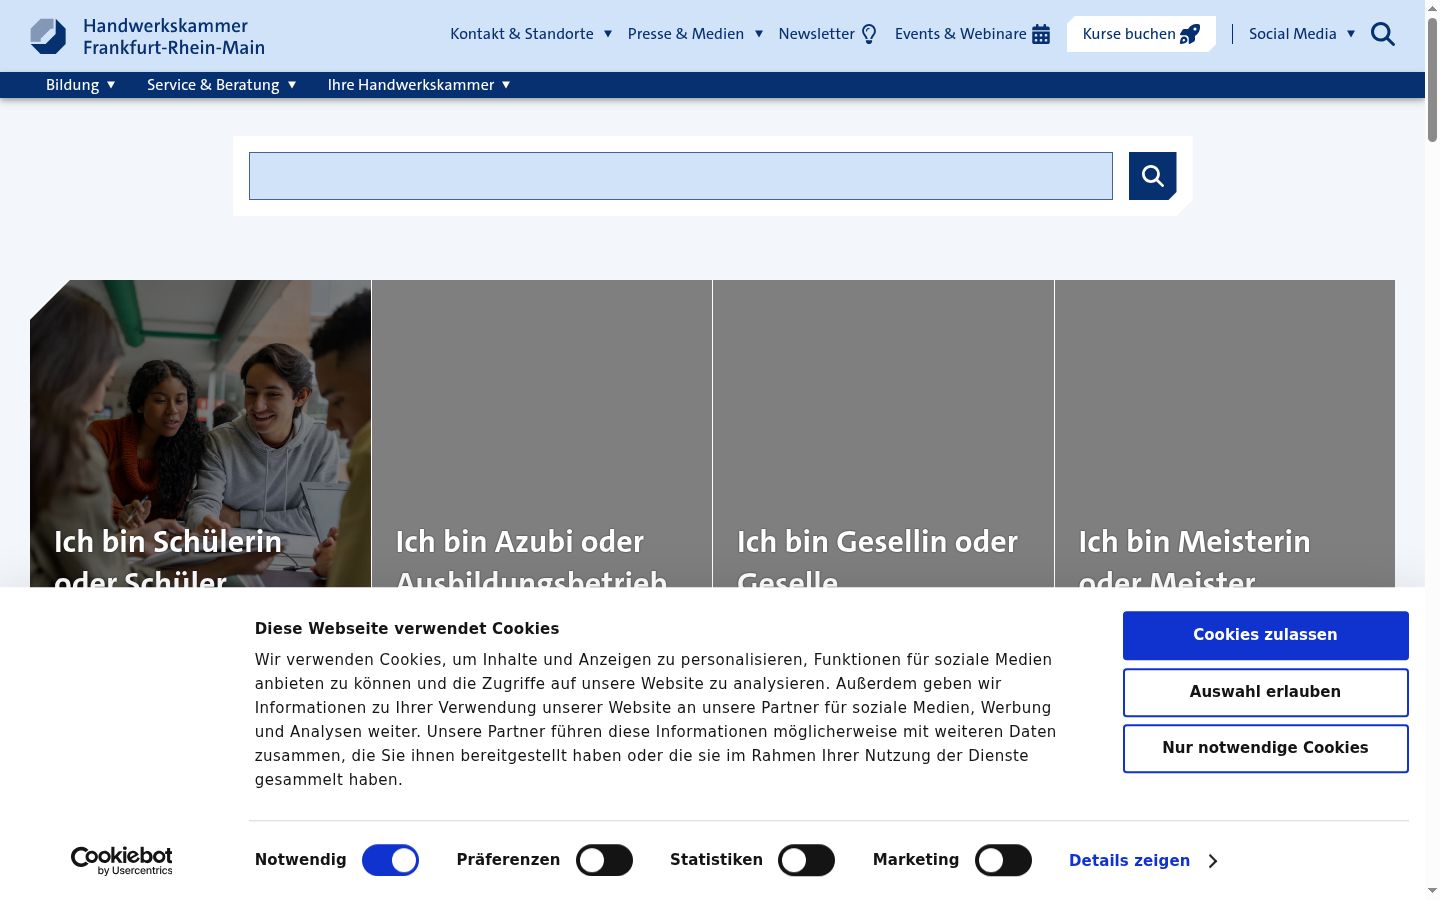Enable the Statistiken cookie switch
Viewport: 1440px width, 900px height.
point(806,860)
